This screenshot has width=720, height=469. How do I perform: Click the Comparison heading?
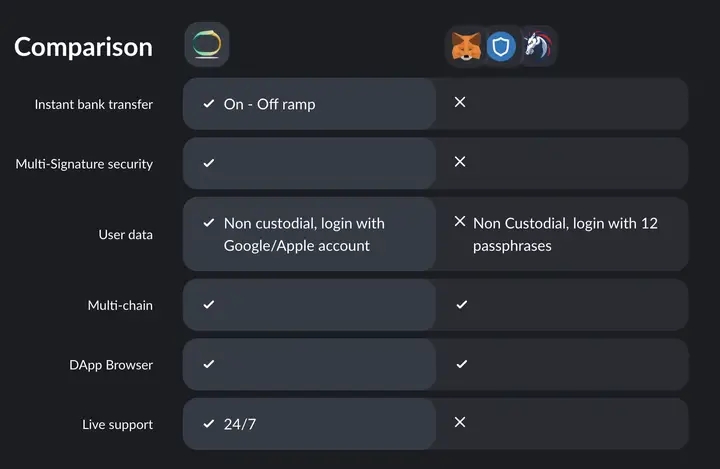click(83, 46)
